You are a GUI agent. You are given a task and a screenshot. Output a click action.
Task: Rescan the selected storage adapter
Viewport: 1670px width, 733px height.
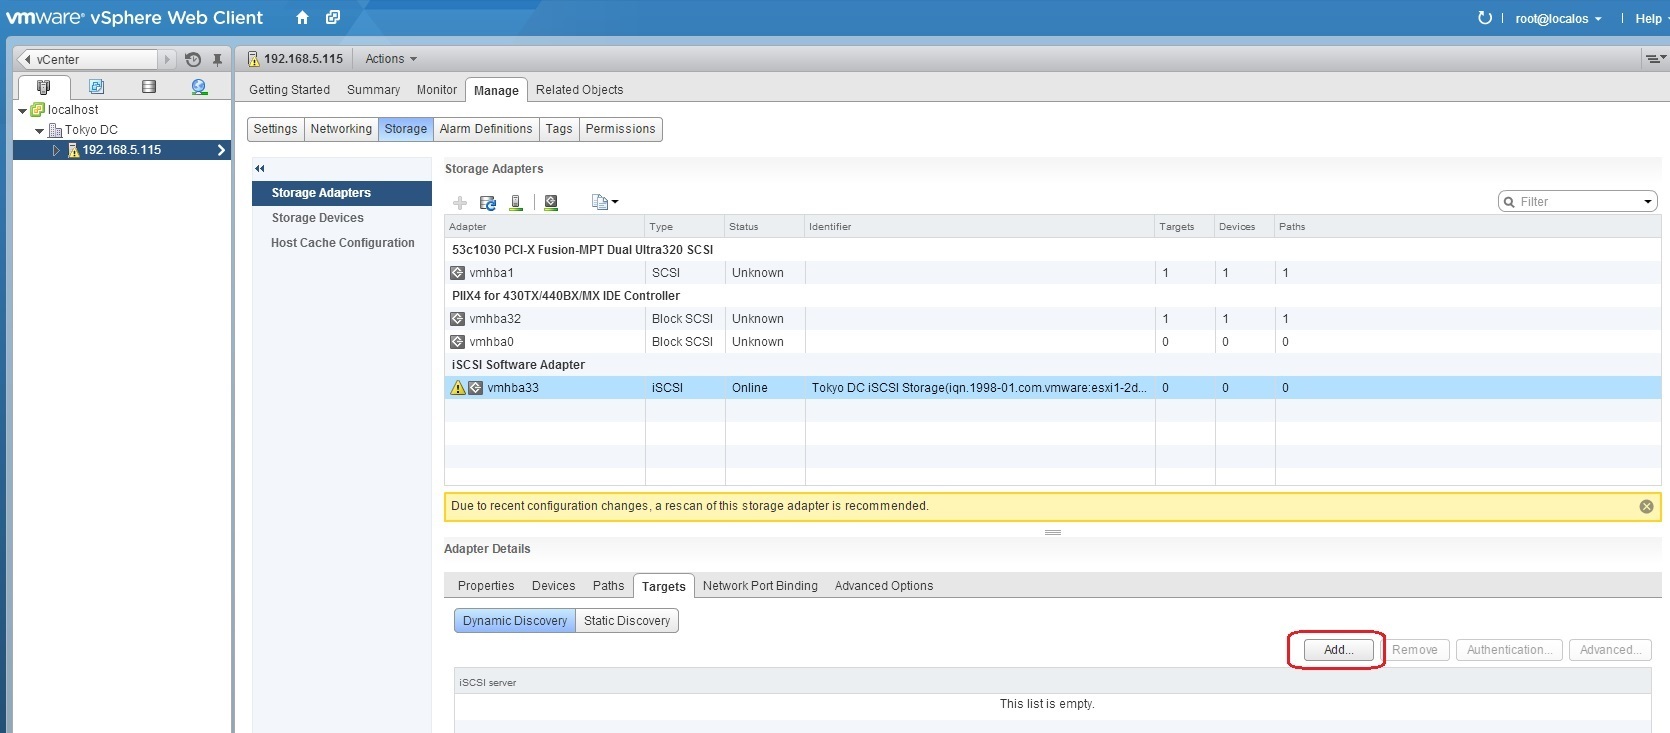(x=551, y=202)
